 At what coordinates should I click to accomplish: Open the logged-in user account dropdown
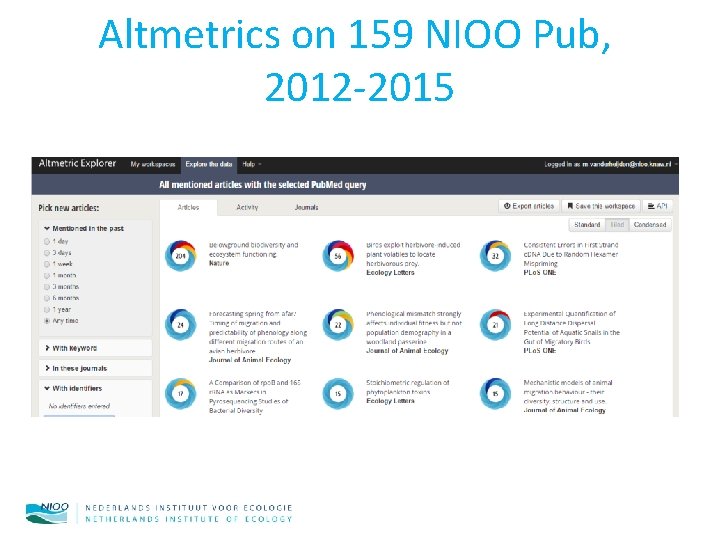(x=610, y=164)
